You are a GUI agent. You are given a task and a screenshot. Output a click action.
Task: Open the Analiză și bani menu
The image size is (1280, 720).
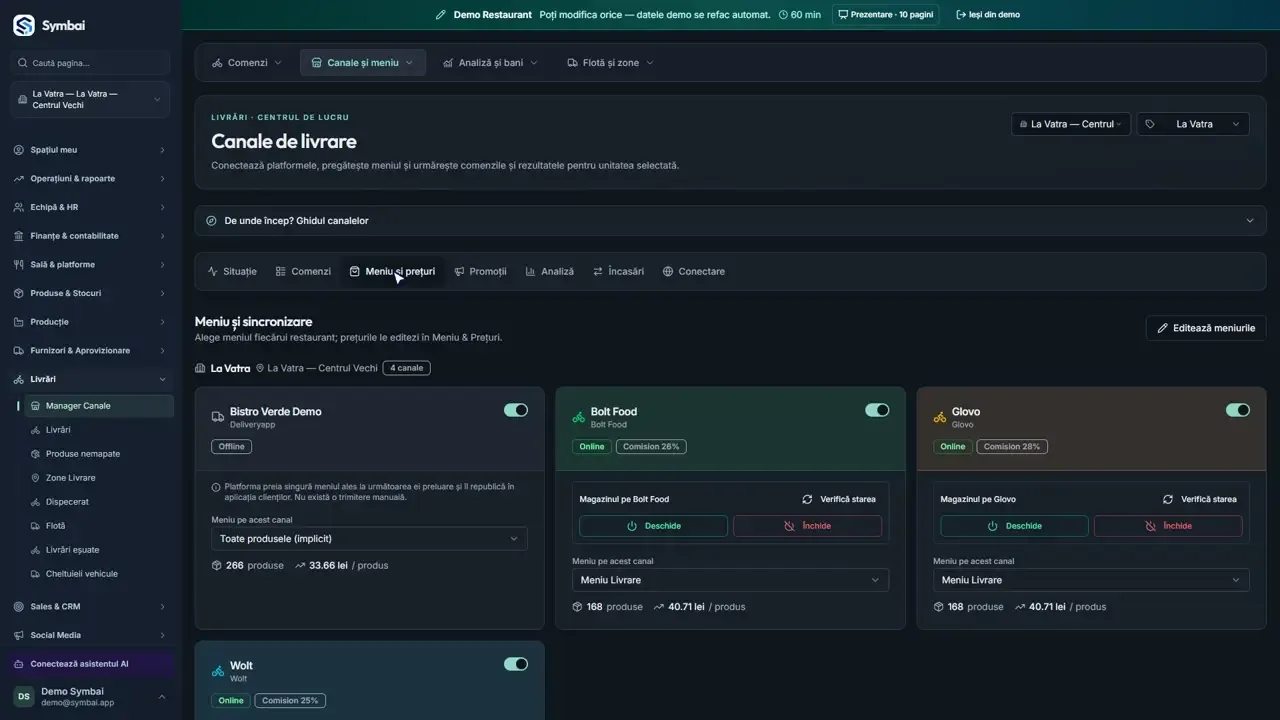(x=490, y=63)
